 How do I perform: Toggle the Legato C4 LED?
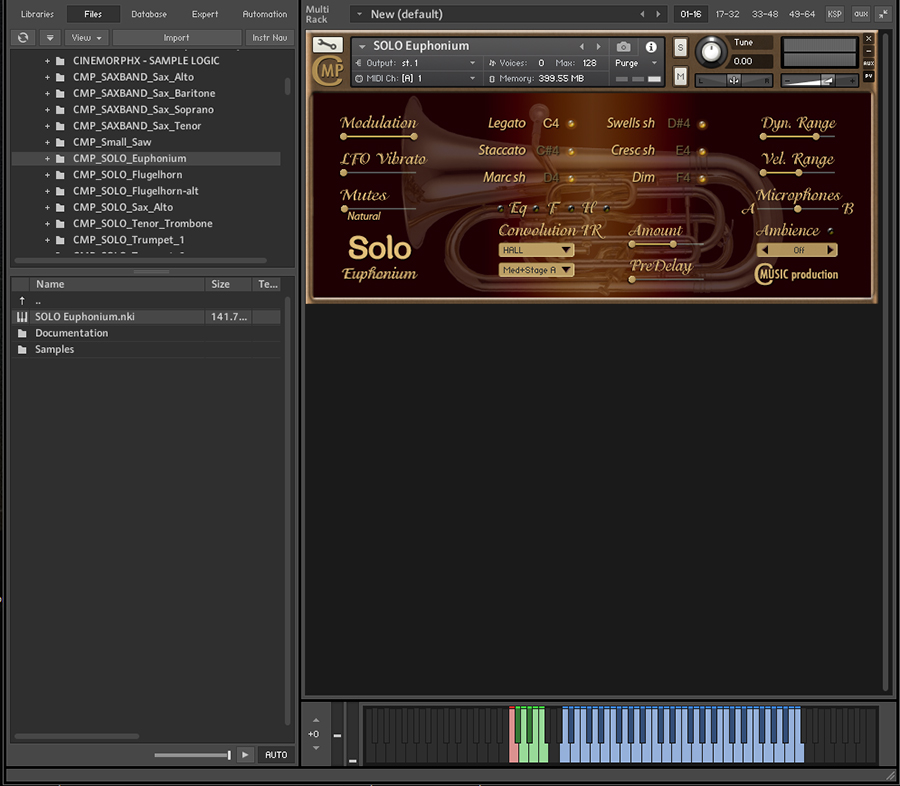[571, 123]
